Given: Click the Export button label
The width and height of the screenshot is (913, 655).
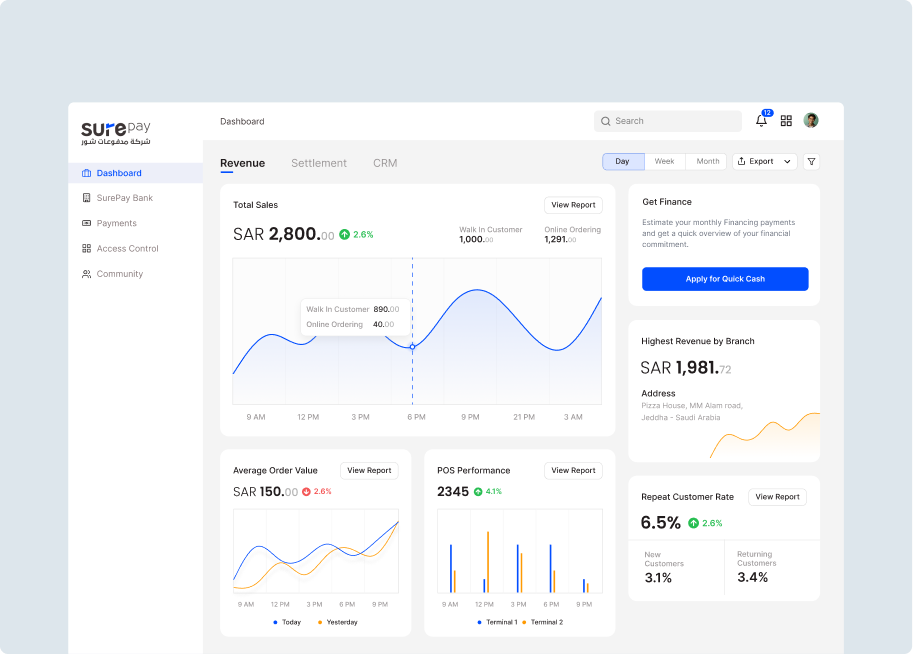Looking at the screenshot, I should pyautogui.click(x=761, y=162).
